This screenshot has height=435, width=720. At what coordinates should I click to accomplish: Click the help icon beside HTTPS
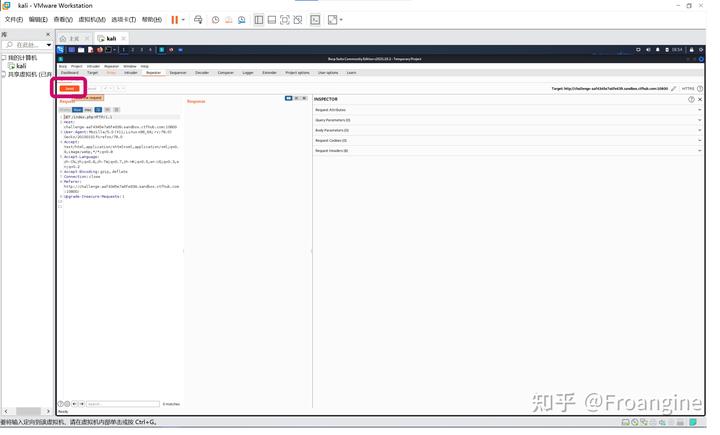tap(700, 89)
